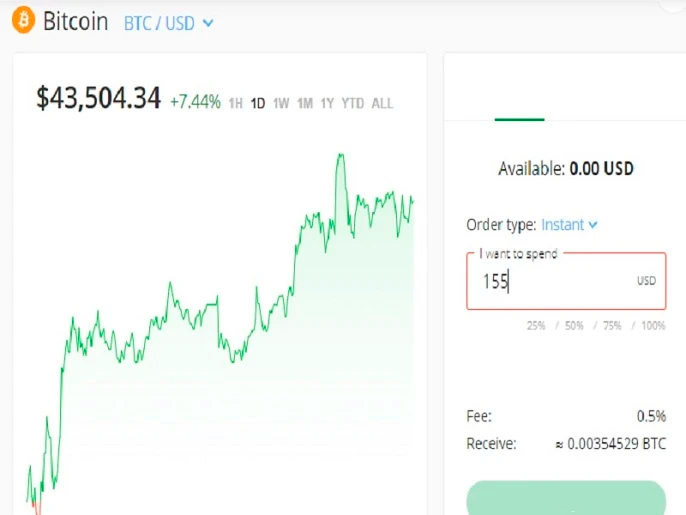Expand the BTC / USD chevron arrow
The width and height of the screenshot is (686, 515).
[x=208, y=22]
